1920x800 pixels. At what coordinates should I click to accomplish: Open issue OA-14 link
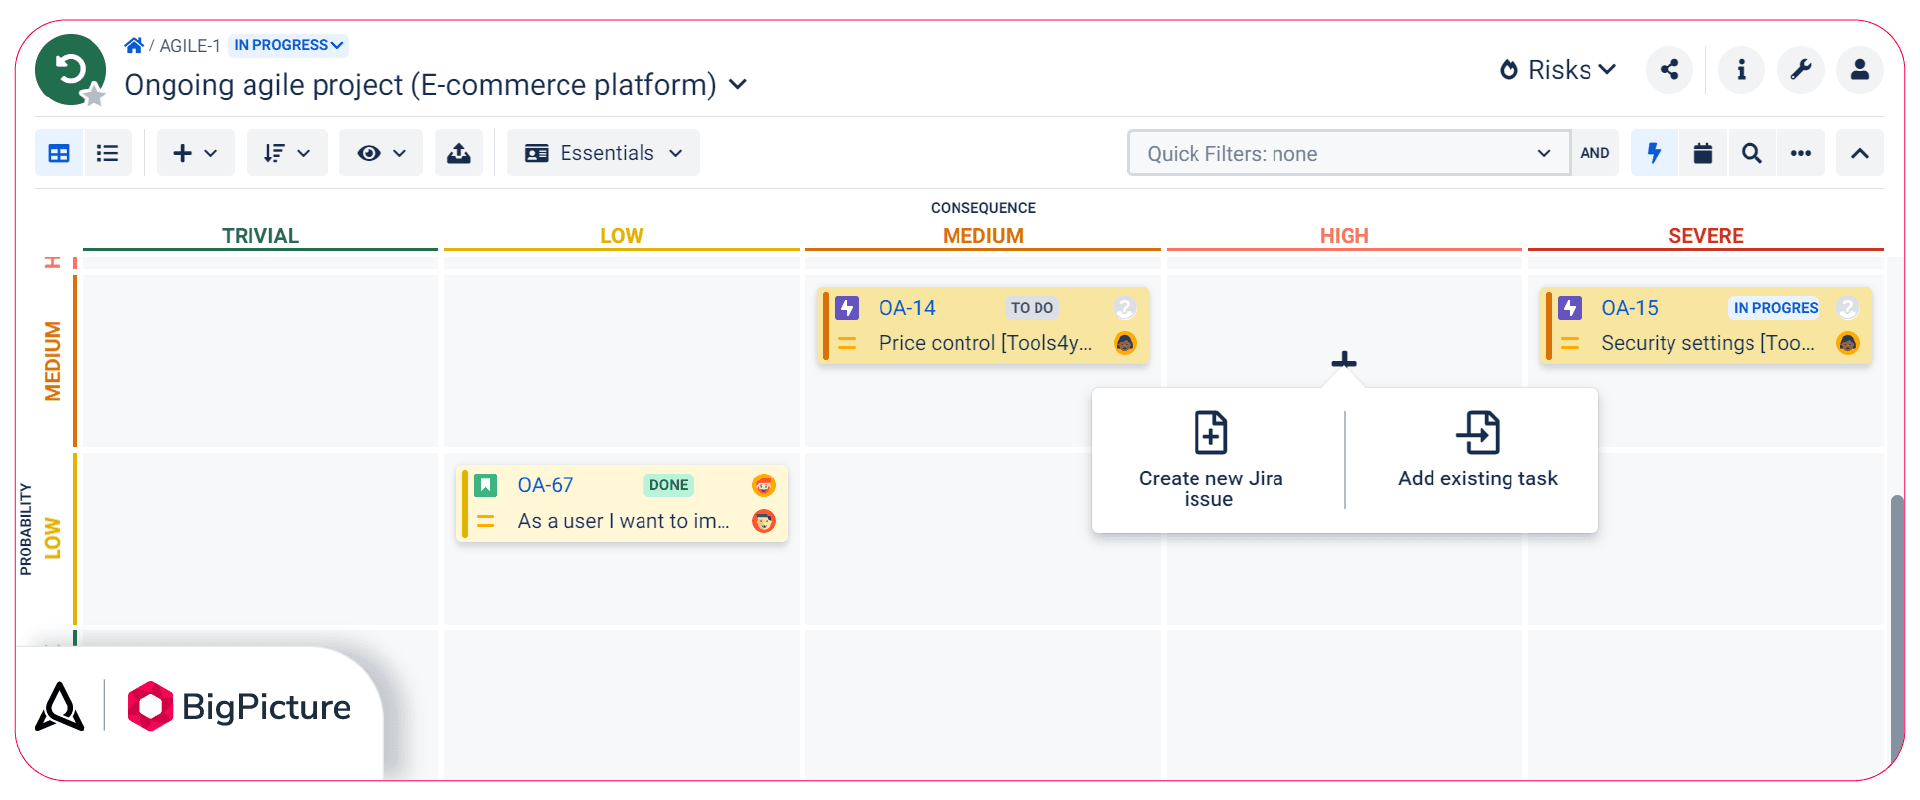tap(907, 308)
